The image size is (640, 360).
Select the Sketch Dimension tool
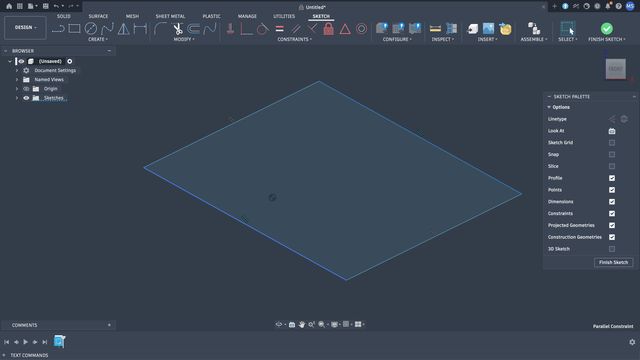pyautogui.click(x=140, y=29)
